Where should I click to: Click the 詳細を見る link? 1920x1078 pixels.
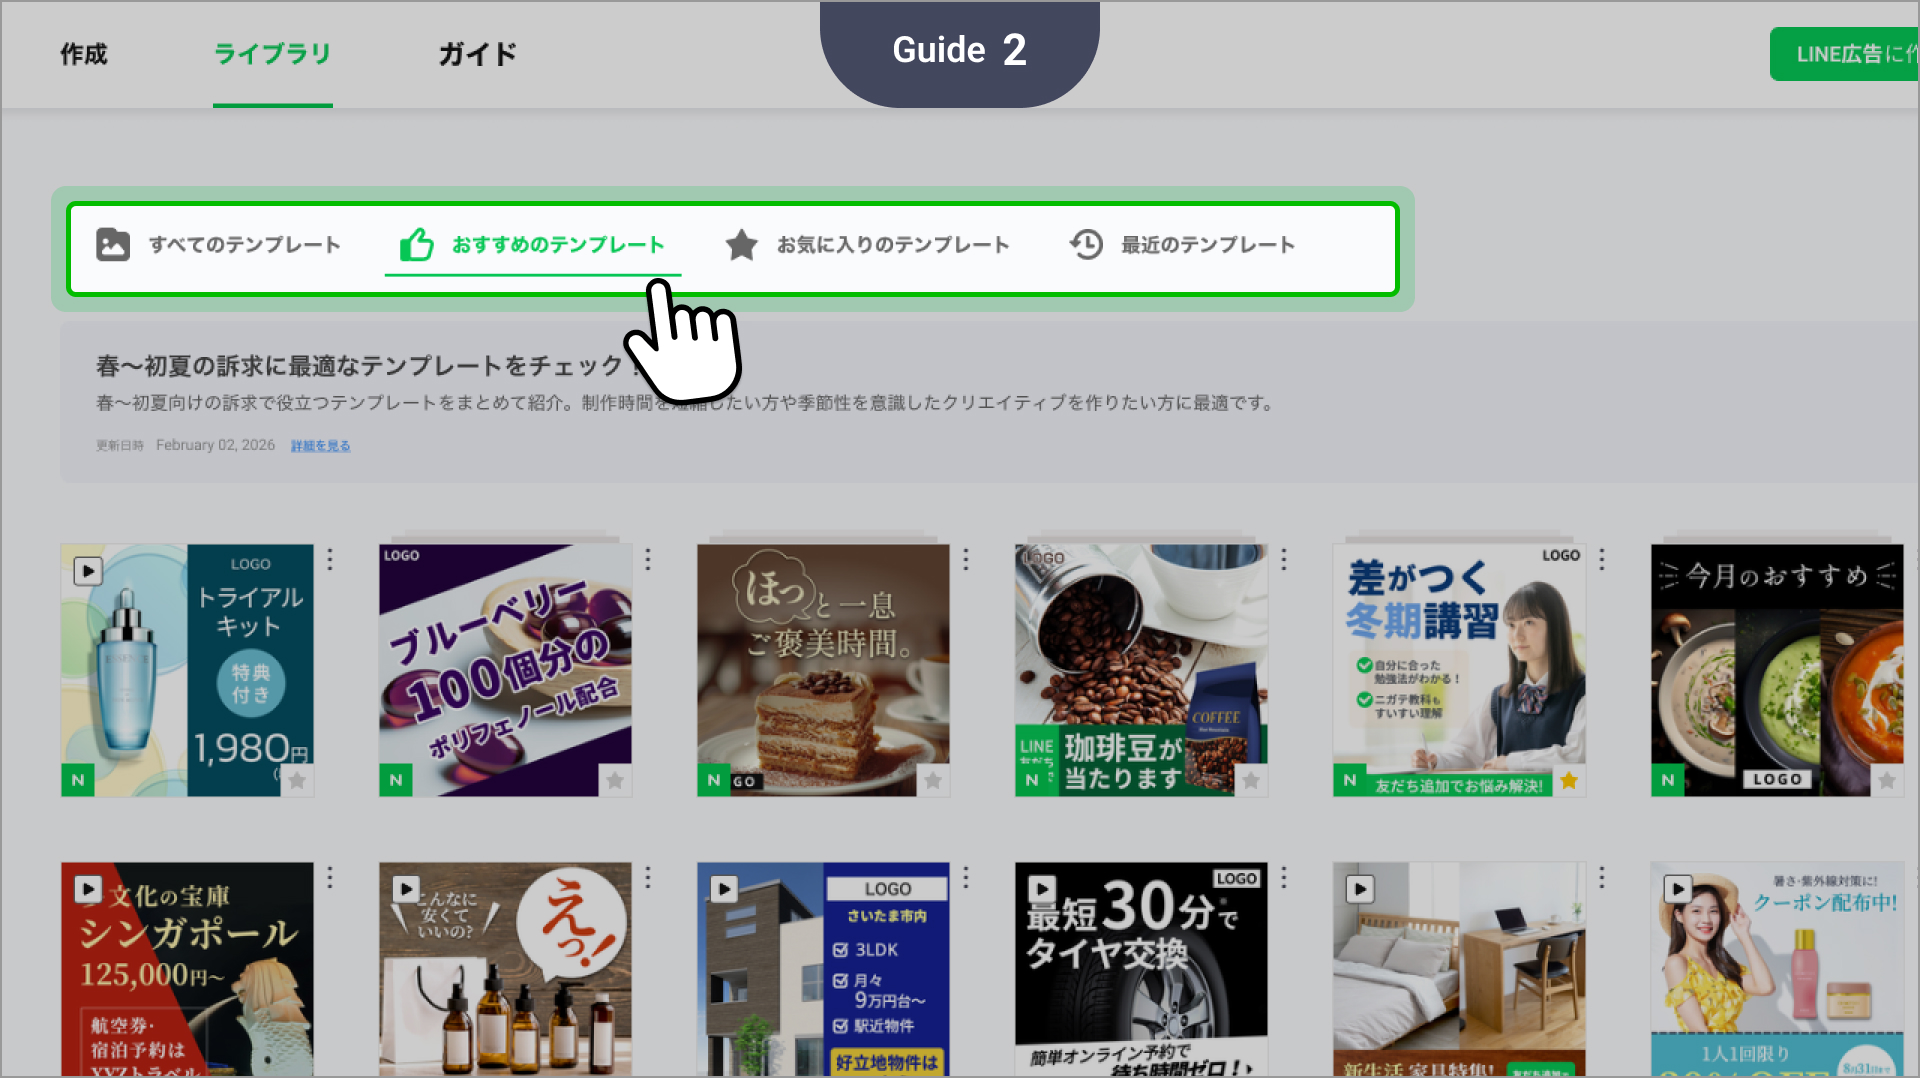[x=320, y=446]
